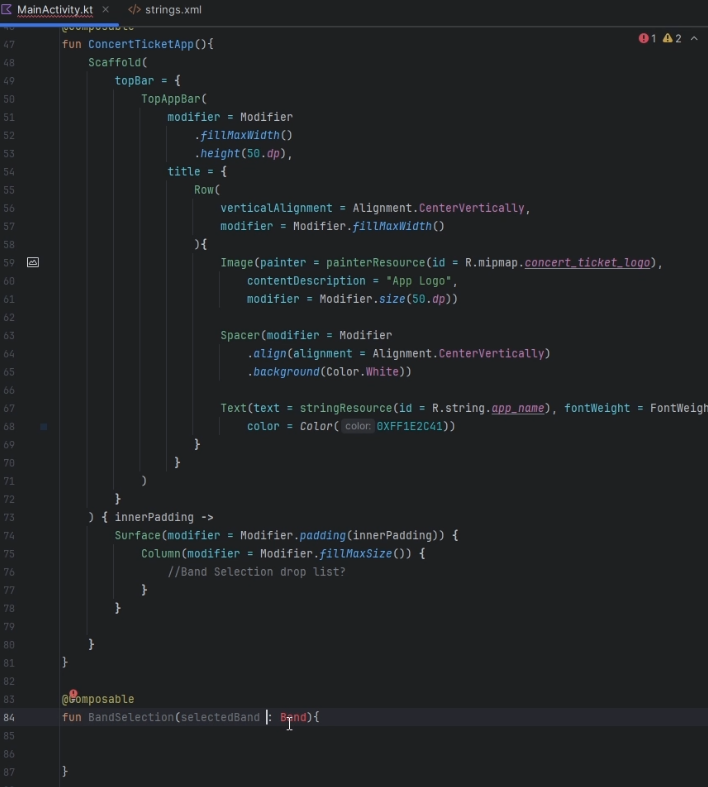Click 'padding' call on line 74
Image resolution: width=708 pixels, height=787 pixels.
coord(323,536)
